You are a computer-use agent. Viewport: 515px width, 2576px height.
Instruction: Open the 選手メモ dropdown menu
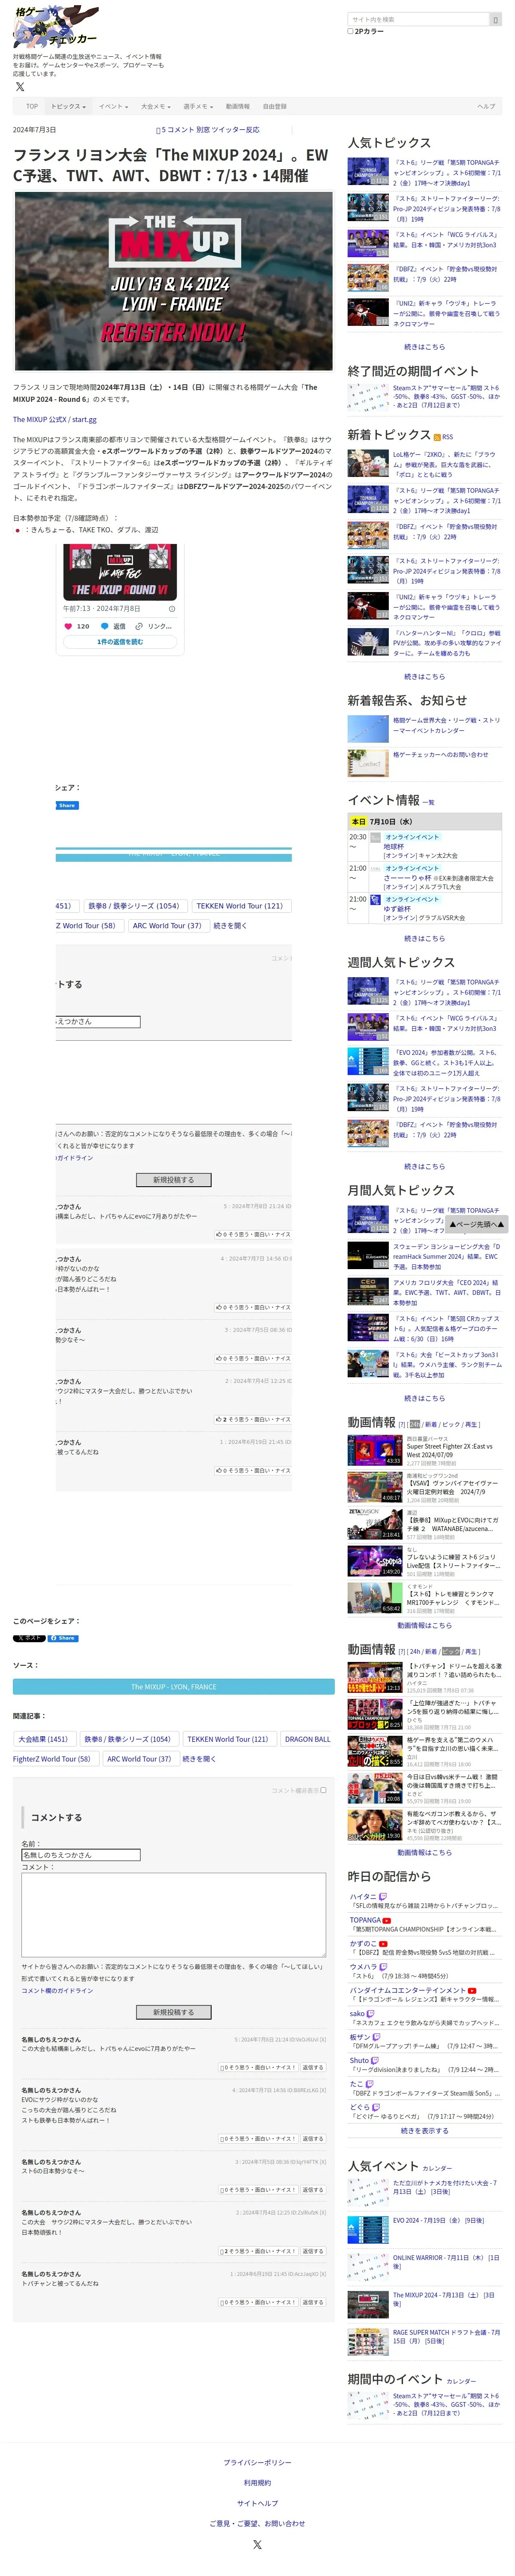pyautogui.click(x=197, y=106)
